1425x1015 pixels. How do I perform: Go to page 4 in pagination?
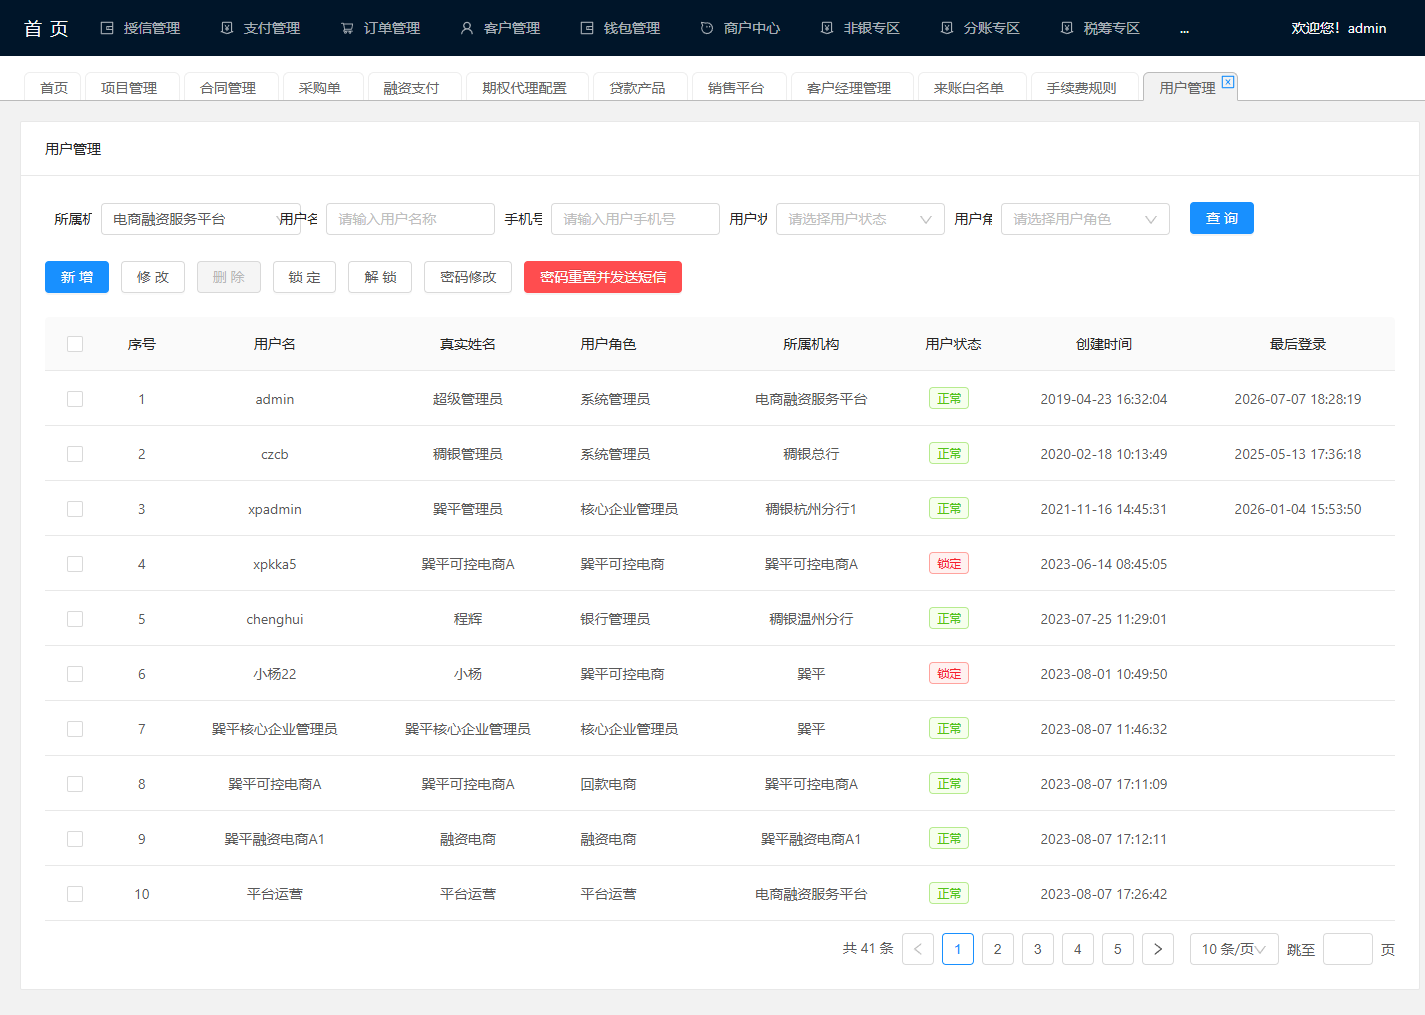pos(1078,949)
